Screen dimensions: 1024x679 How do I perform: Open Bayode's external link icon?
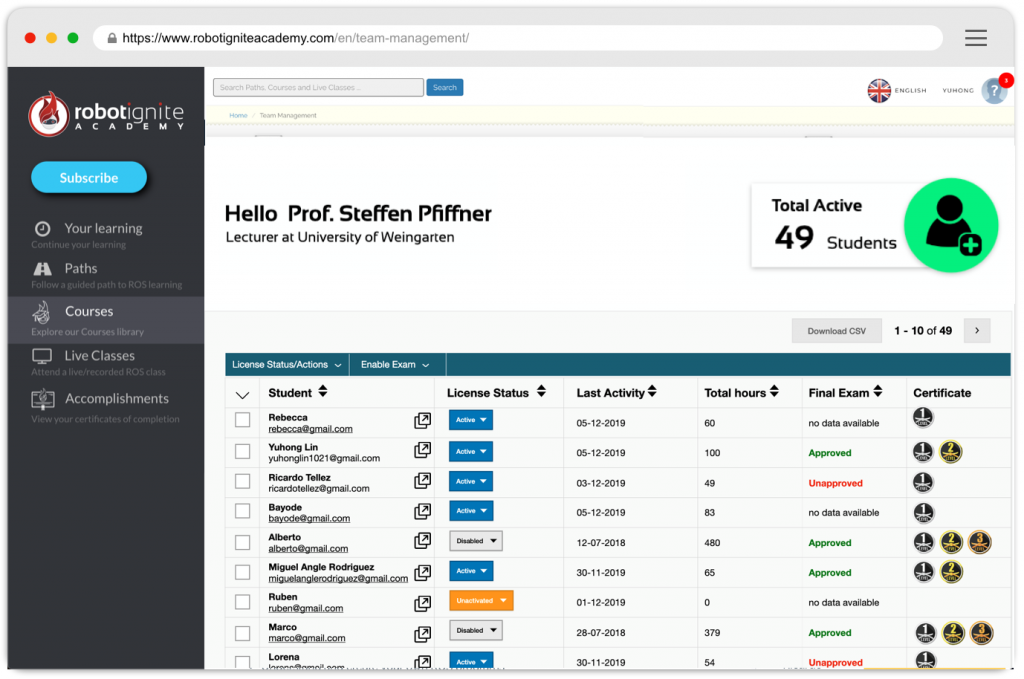pyautogui.click(x=423, y=511)
